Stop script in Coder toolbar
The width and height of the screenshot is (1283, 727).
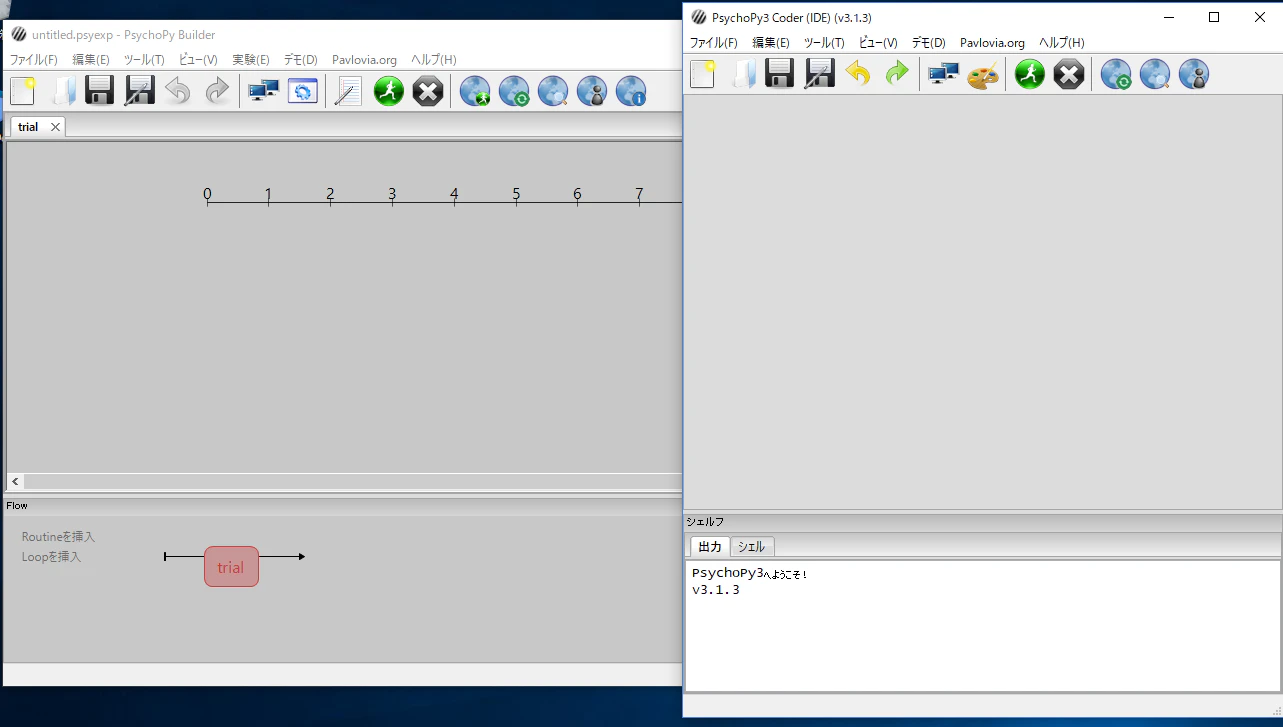click(1069, 74)
